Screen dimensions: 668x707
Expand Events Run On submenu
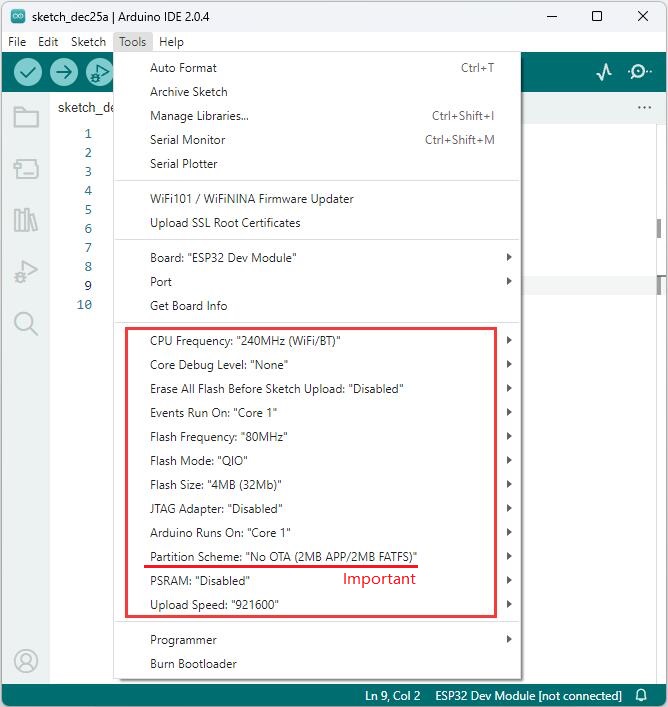tap(317, 413)
